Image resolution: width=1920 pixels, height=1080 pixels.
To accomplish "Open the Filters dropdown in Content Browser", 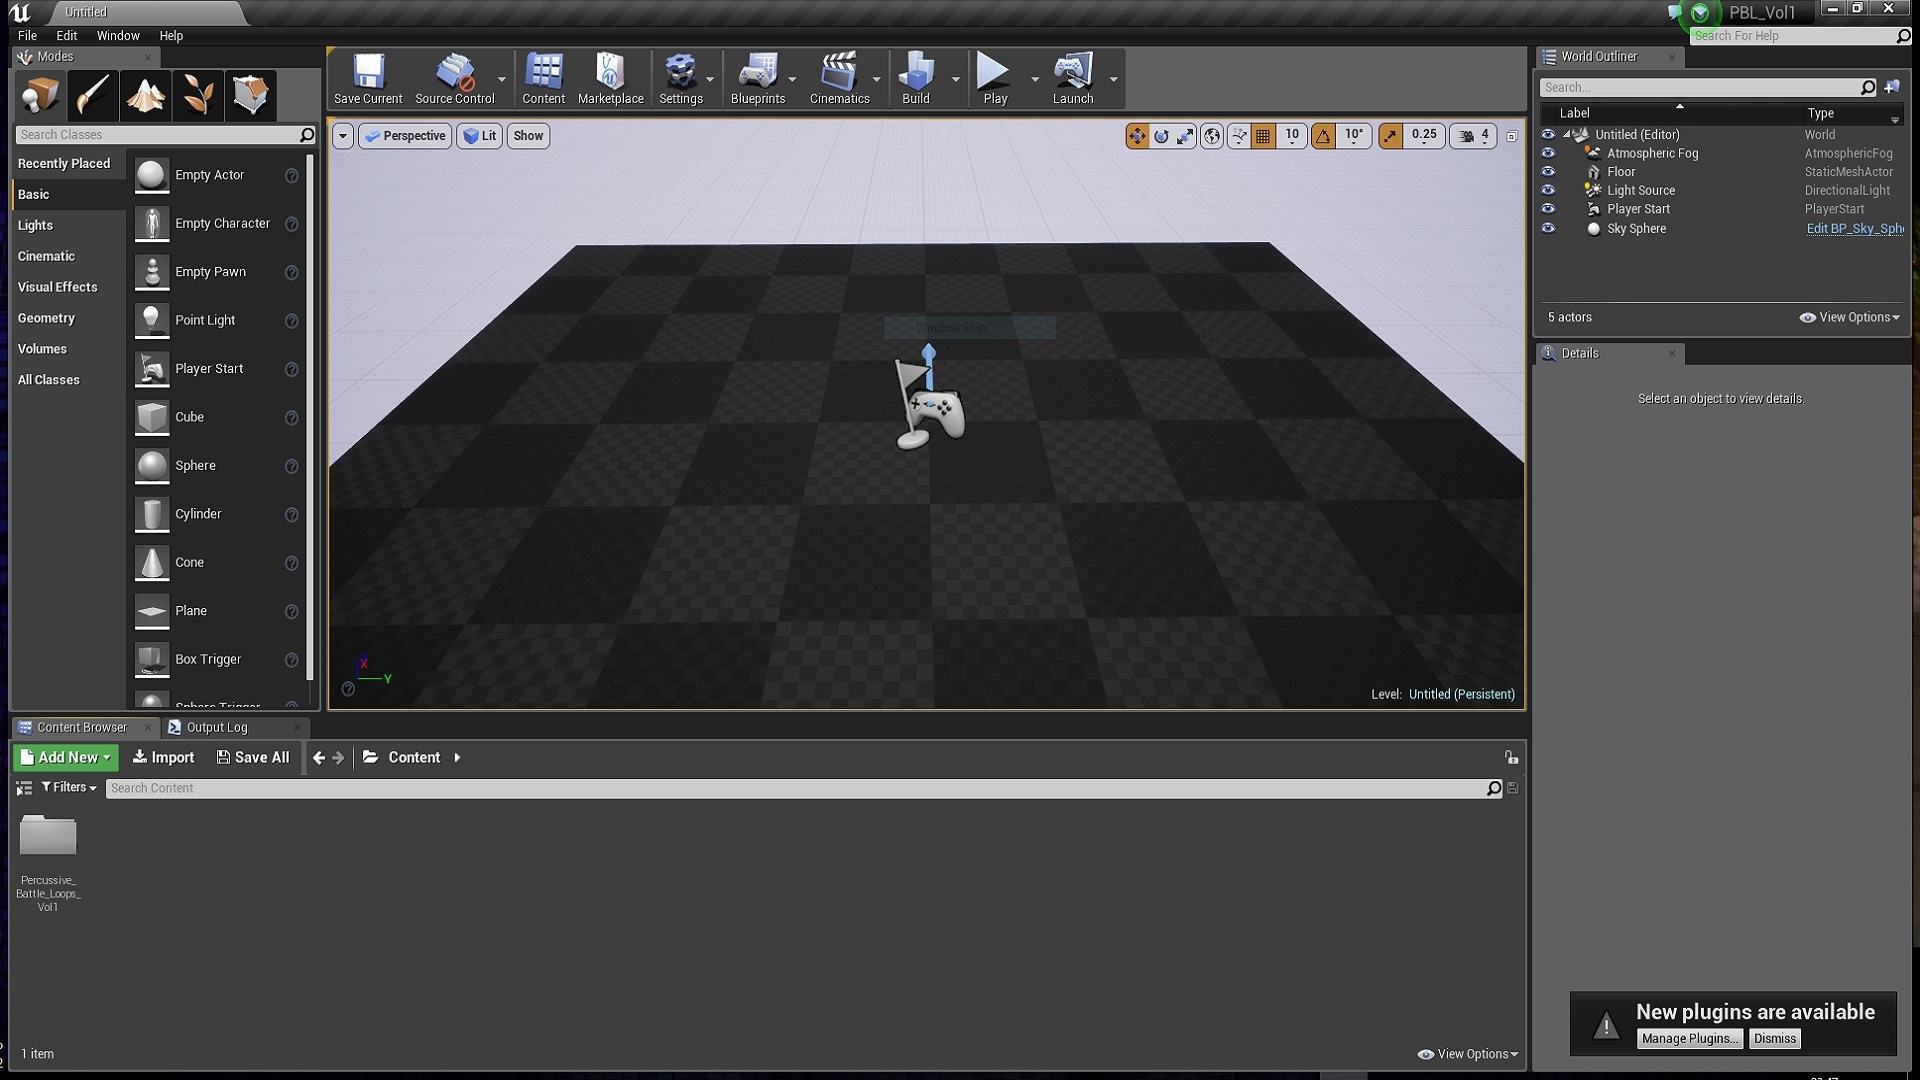I will pyautogui.click(x=69, y=788).
